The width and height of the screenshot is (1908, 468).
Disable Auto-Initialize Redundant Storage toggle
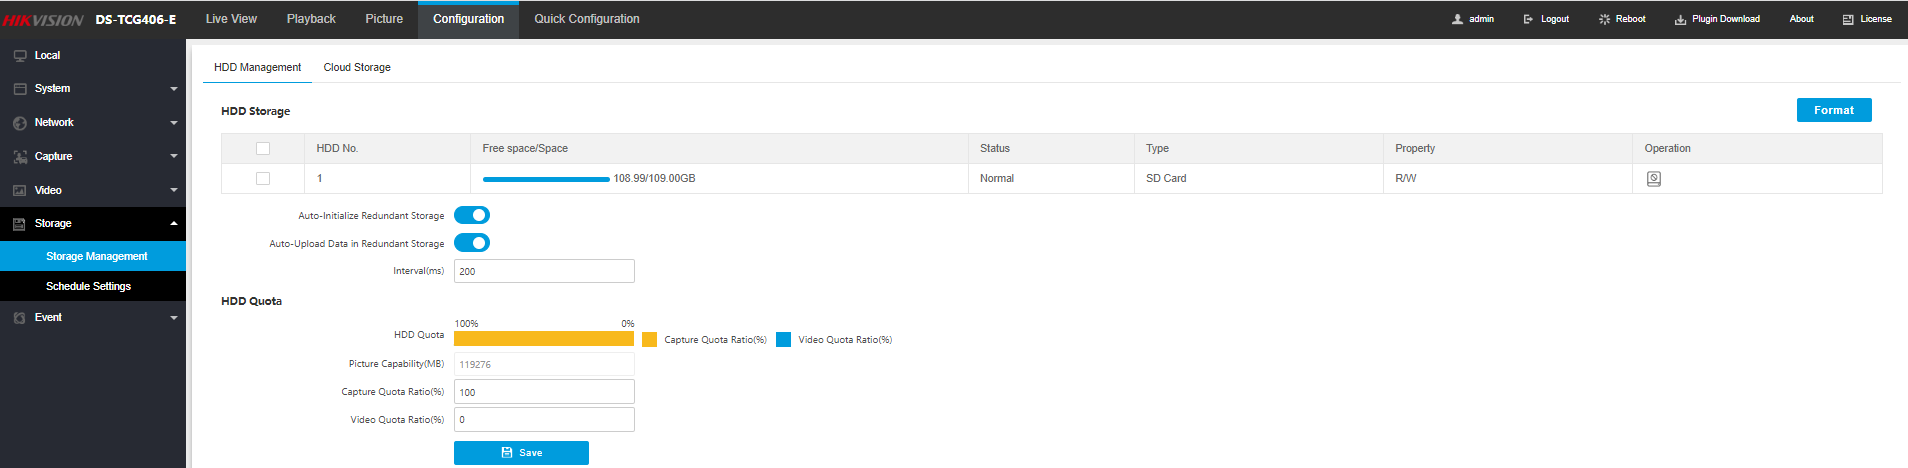(x=472, y=215)
